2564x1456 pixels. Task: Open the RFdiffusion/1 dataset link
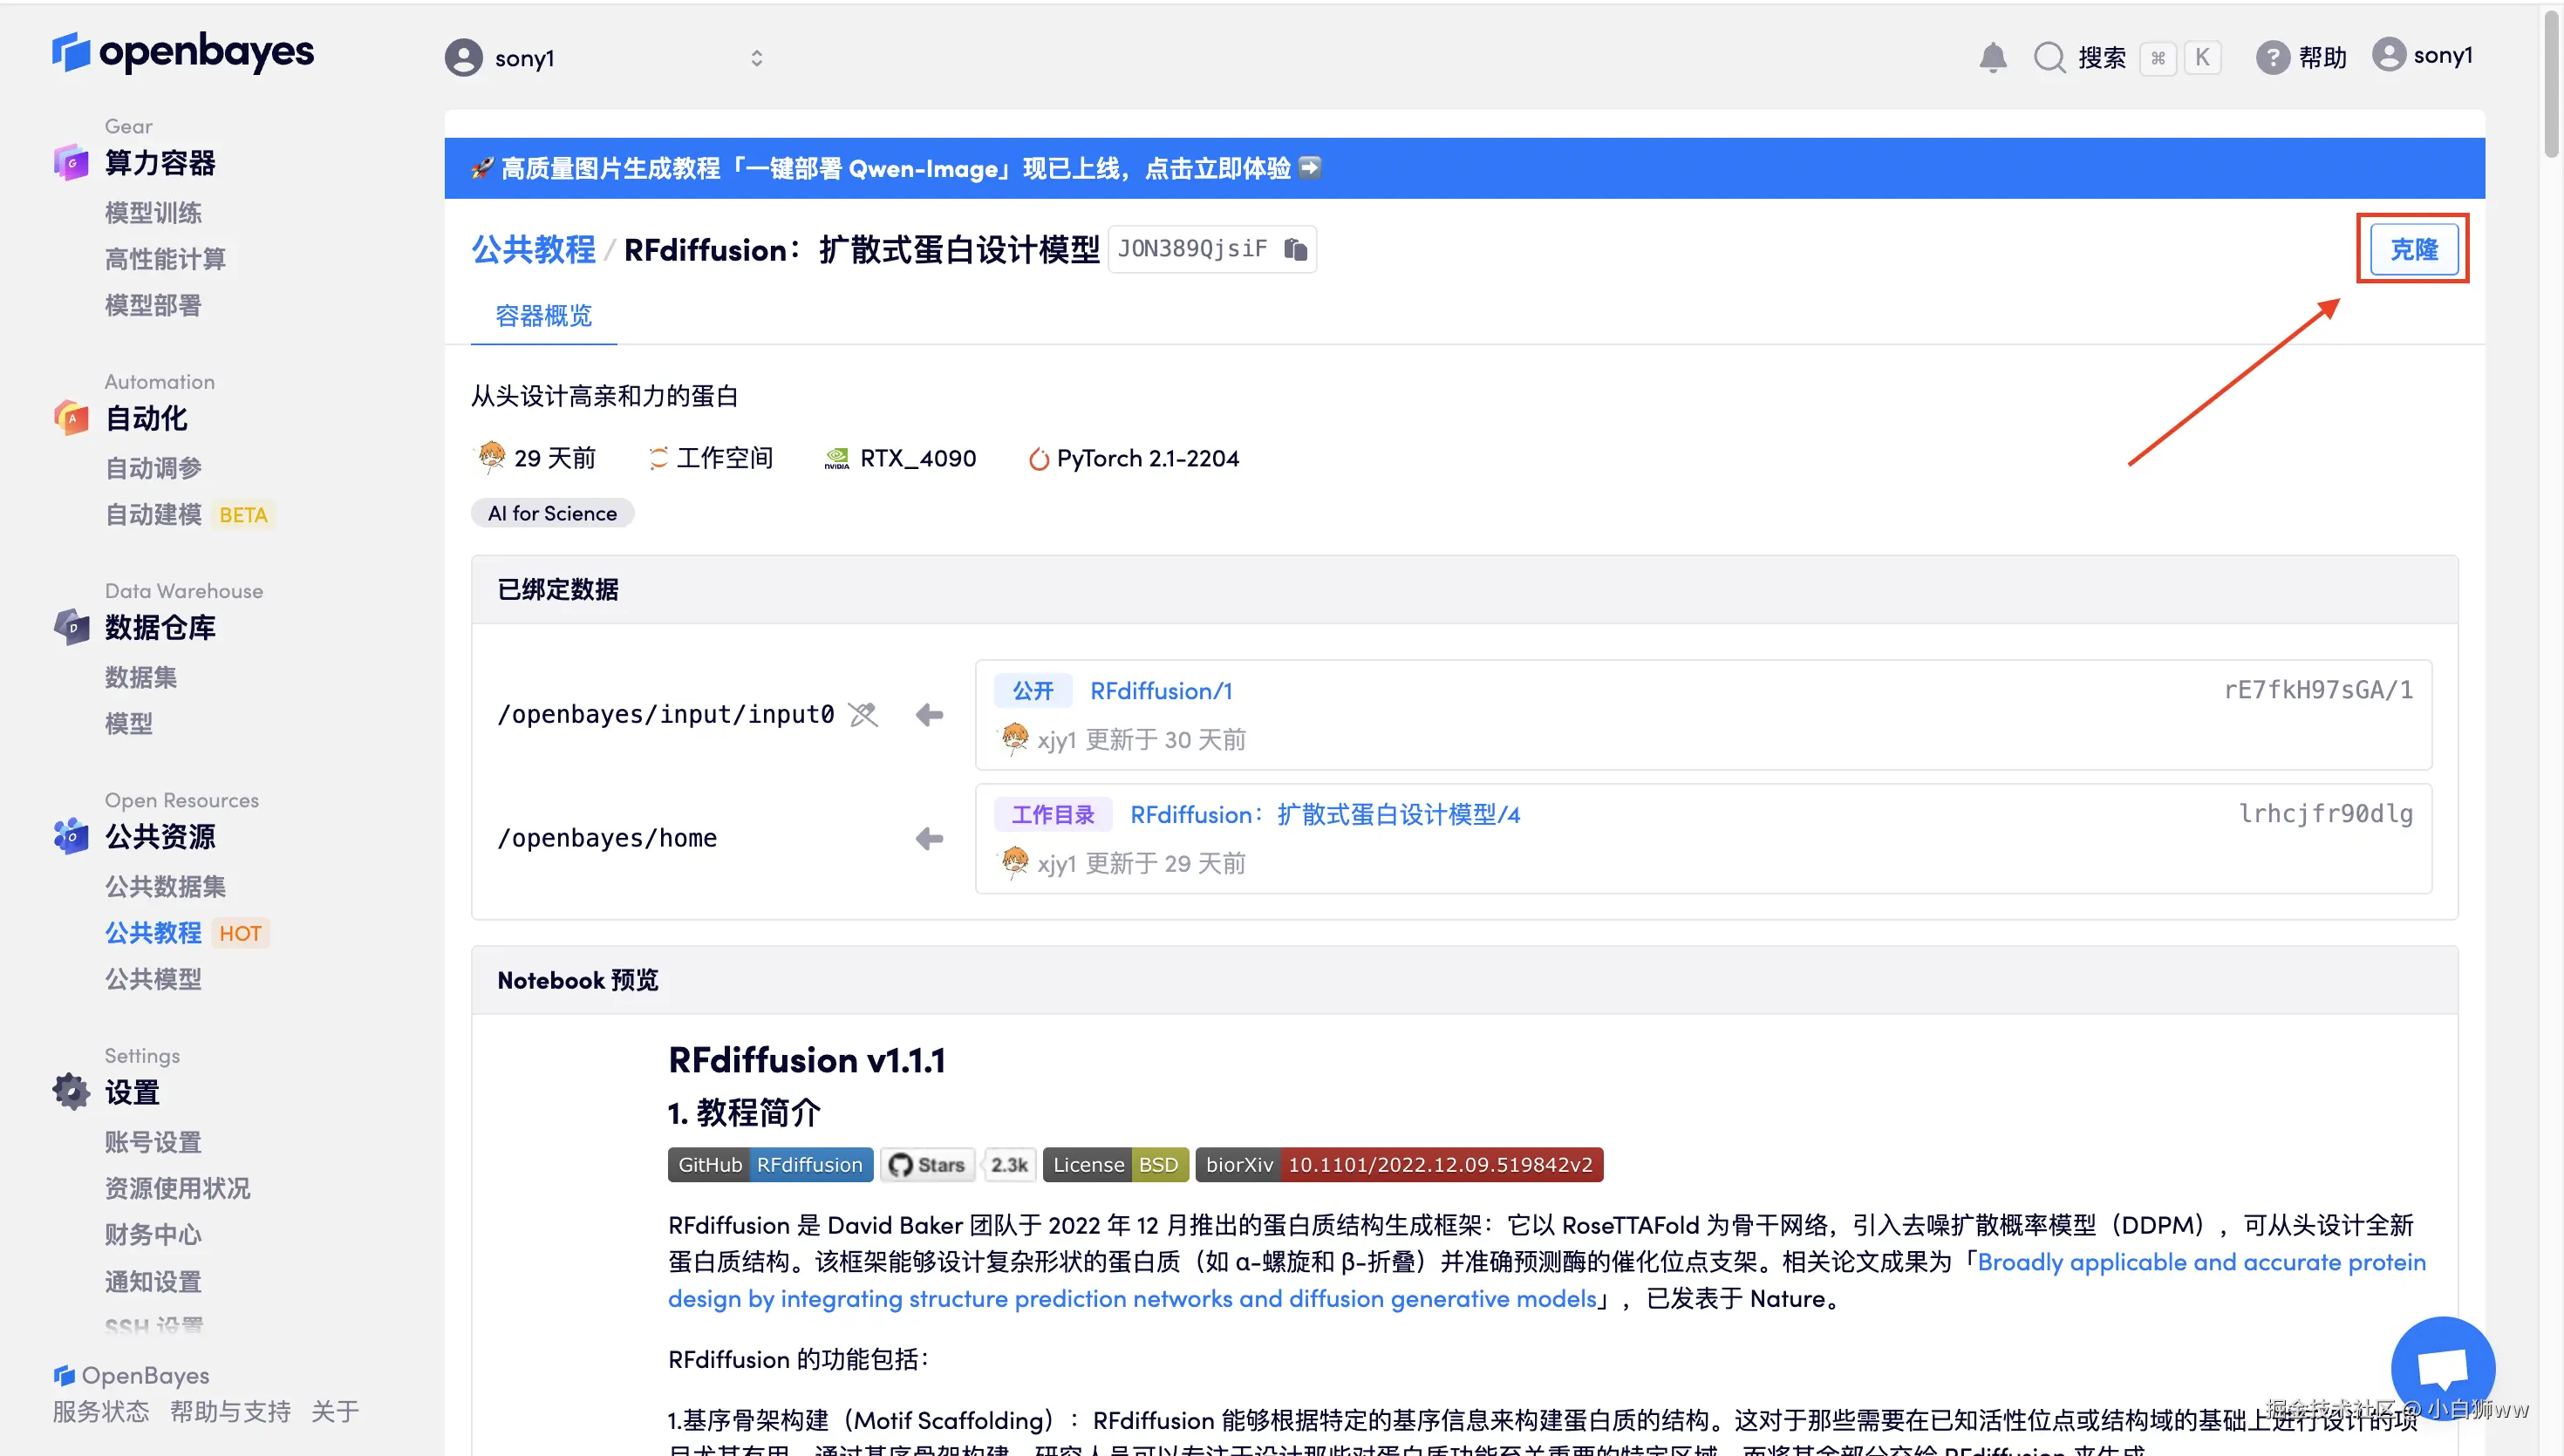click(x=1160, y=690)
